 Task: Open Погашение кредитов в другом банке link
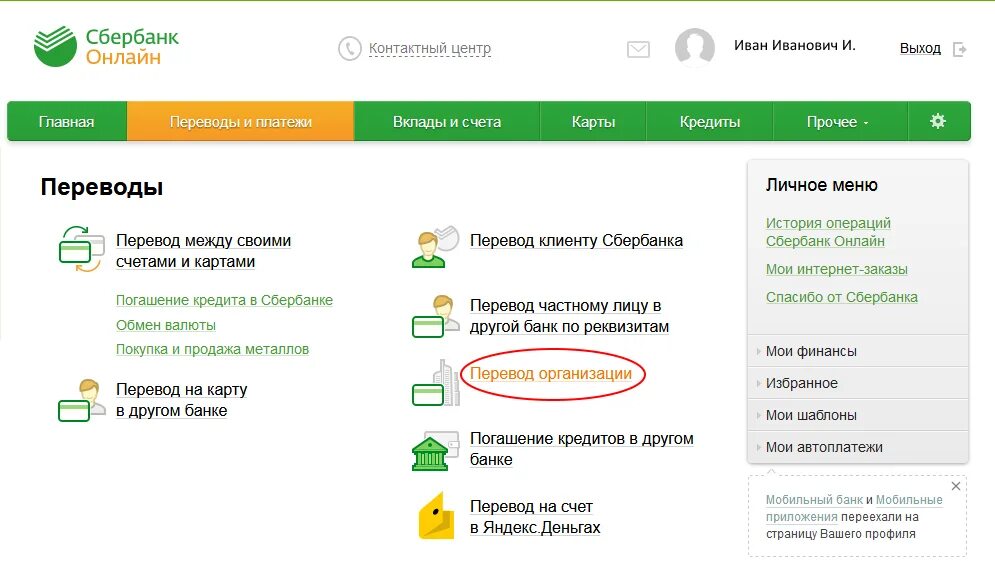[581, 449]
